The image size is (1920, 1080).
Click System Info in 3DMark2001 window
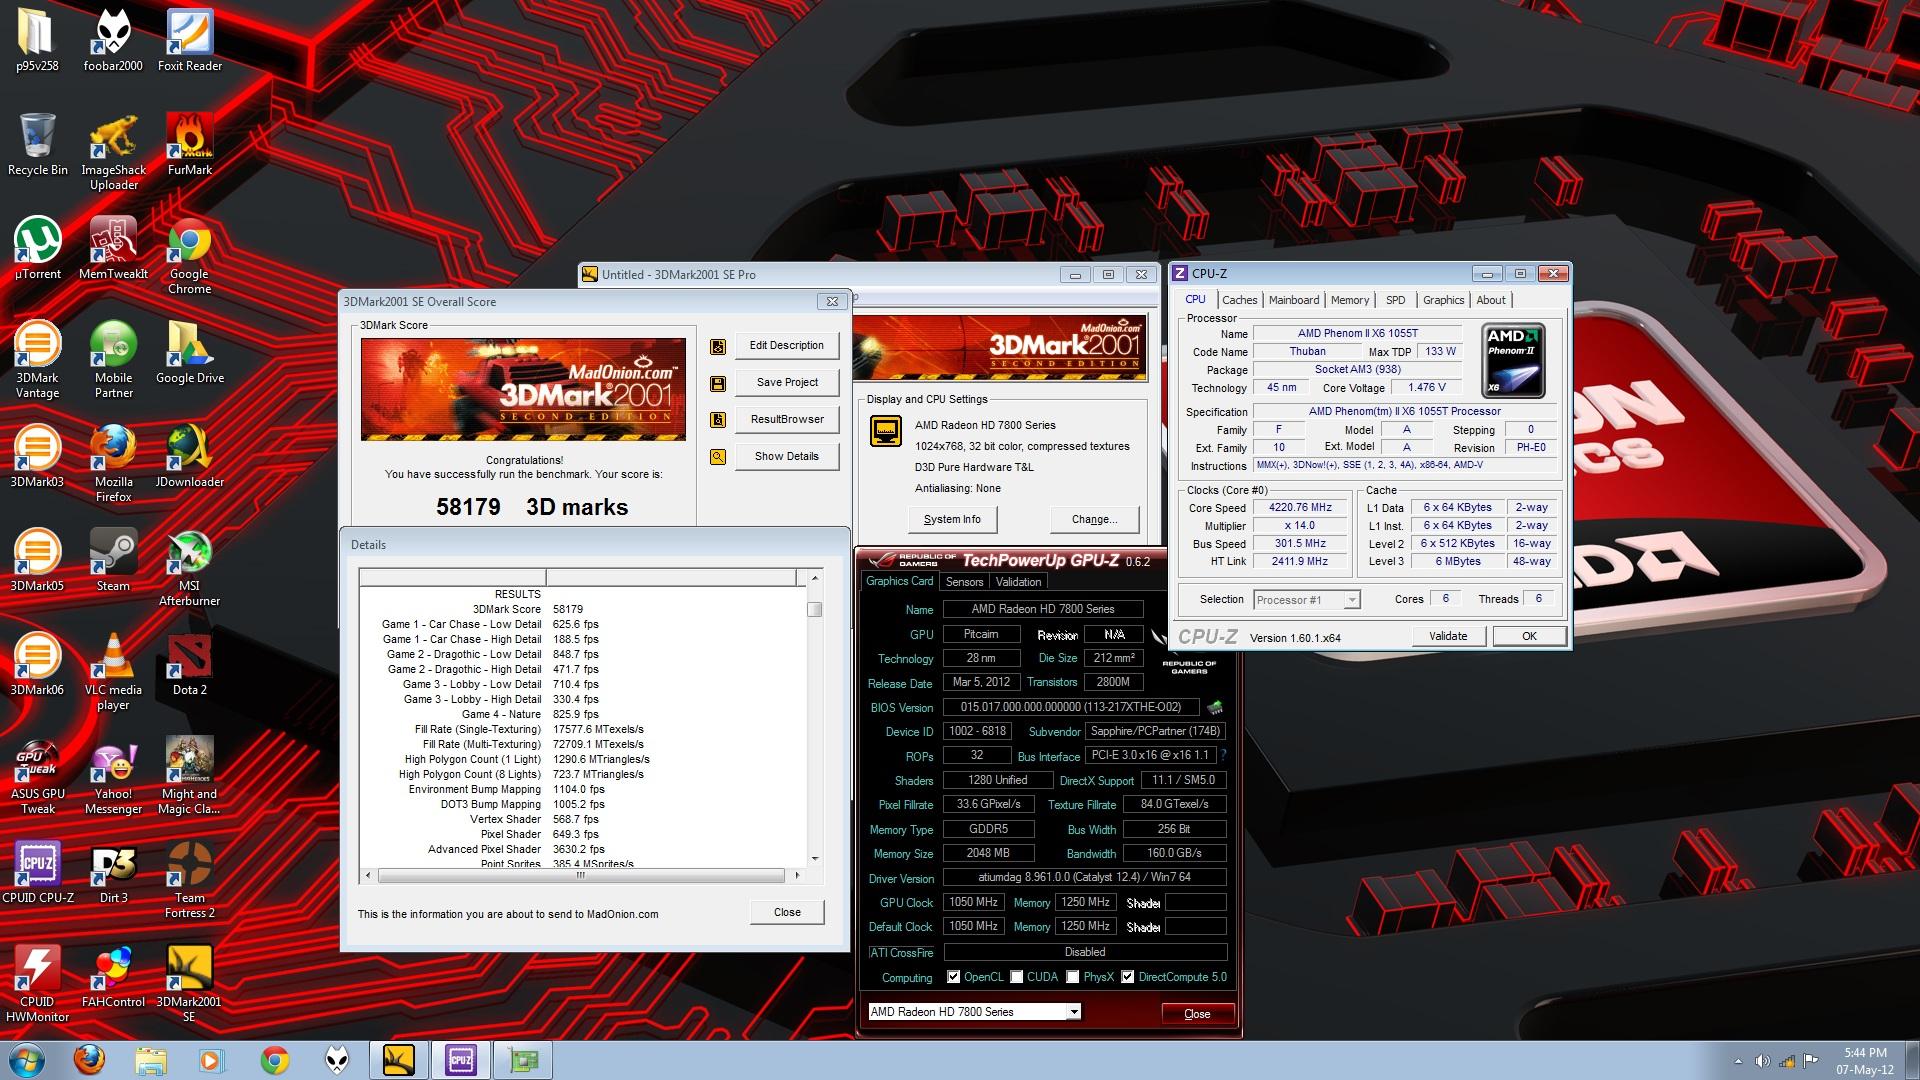coord(952,520)
